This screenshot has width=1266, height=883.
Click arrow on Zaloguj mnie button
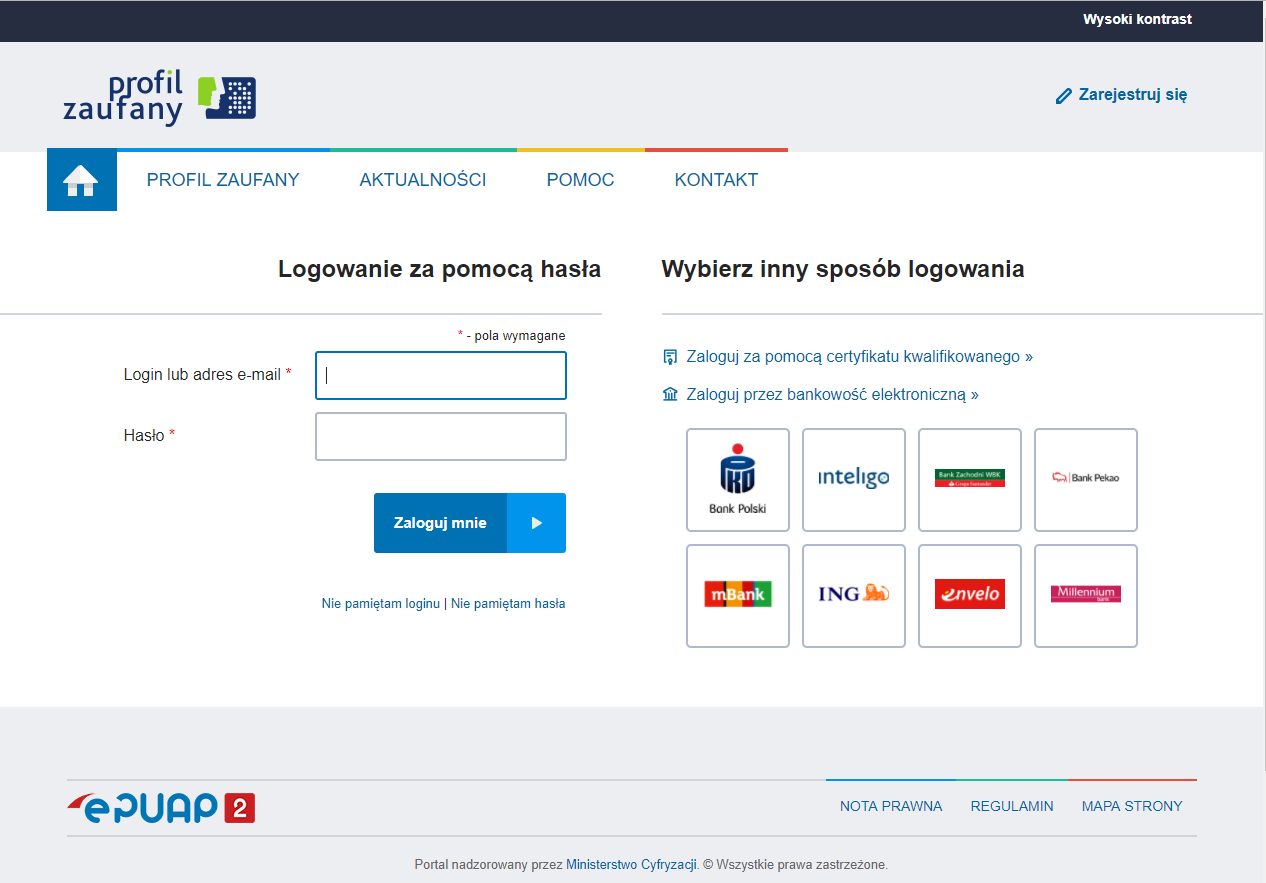coord(537,523)
